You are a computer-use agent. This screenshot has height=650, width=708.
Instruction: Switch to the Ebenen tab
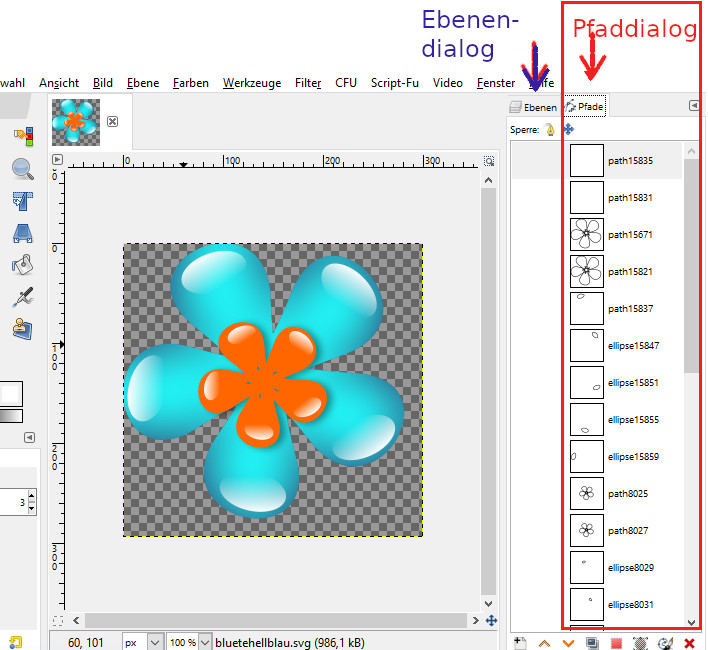tap(533, 107)
